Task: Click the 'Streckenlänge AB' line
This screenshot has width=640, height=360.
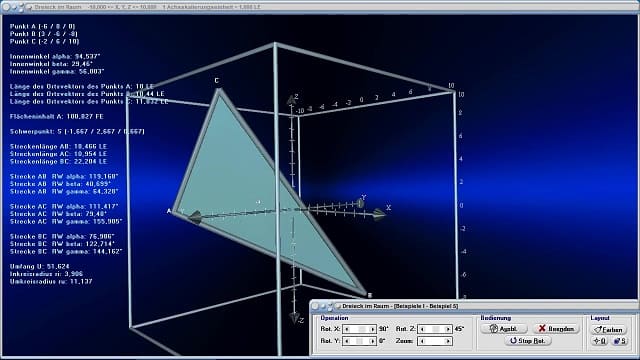Action: (58, 147)
